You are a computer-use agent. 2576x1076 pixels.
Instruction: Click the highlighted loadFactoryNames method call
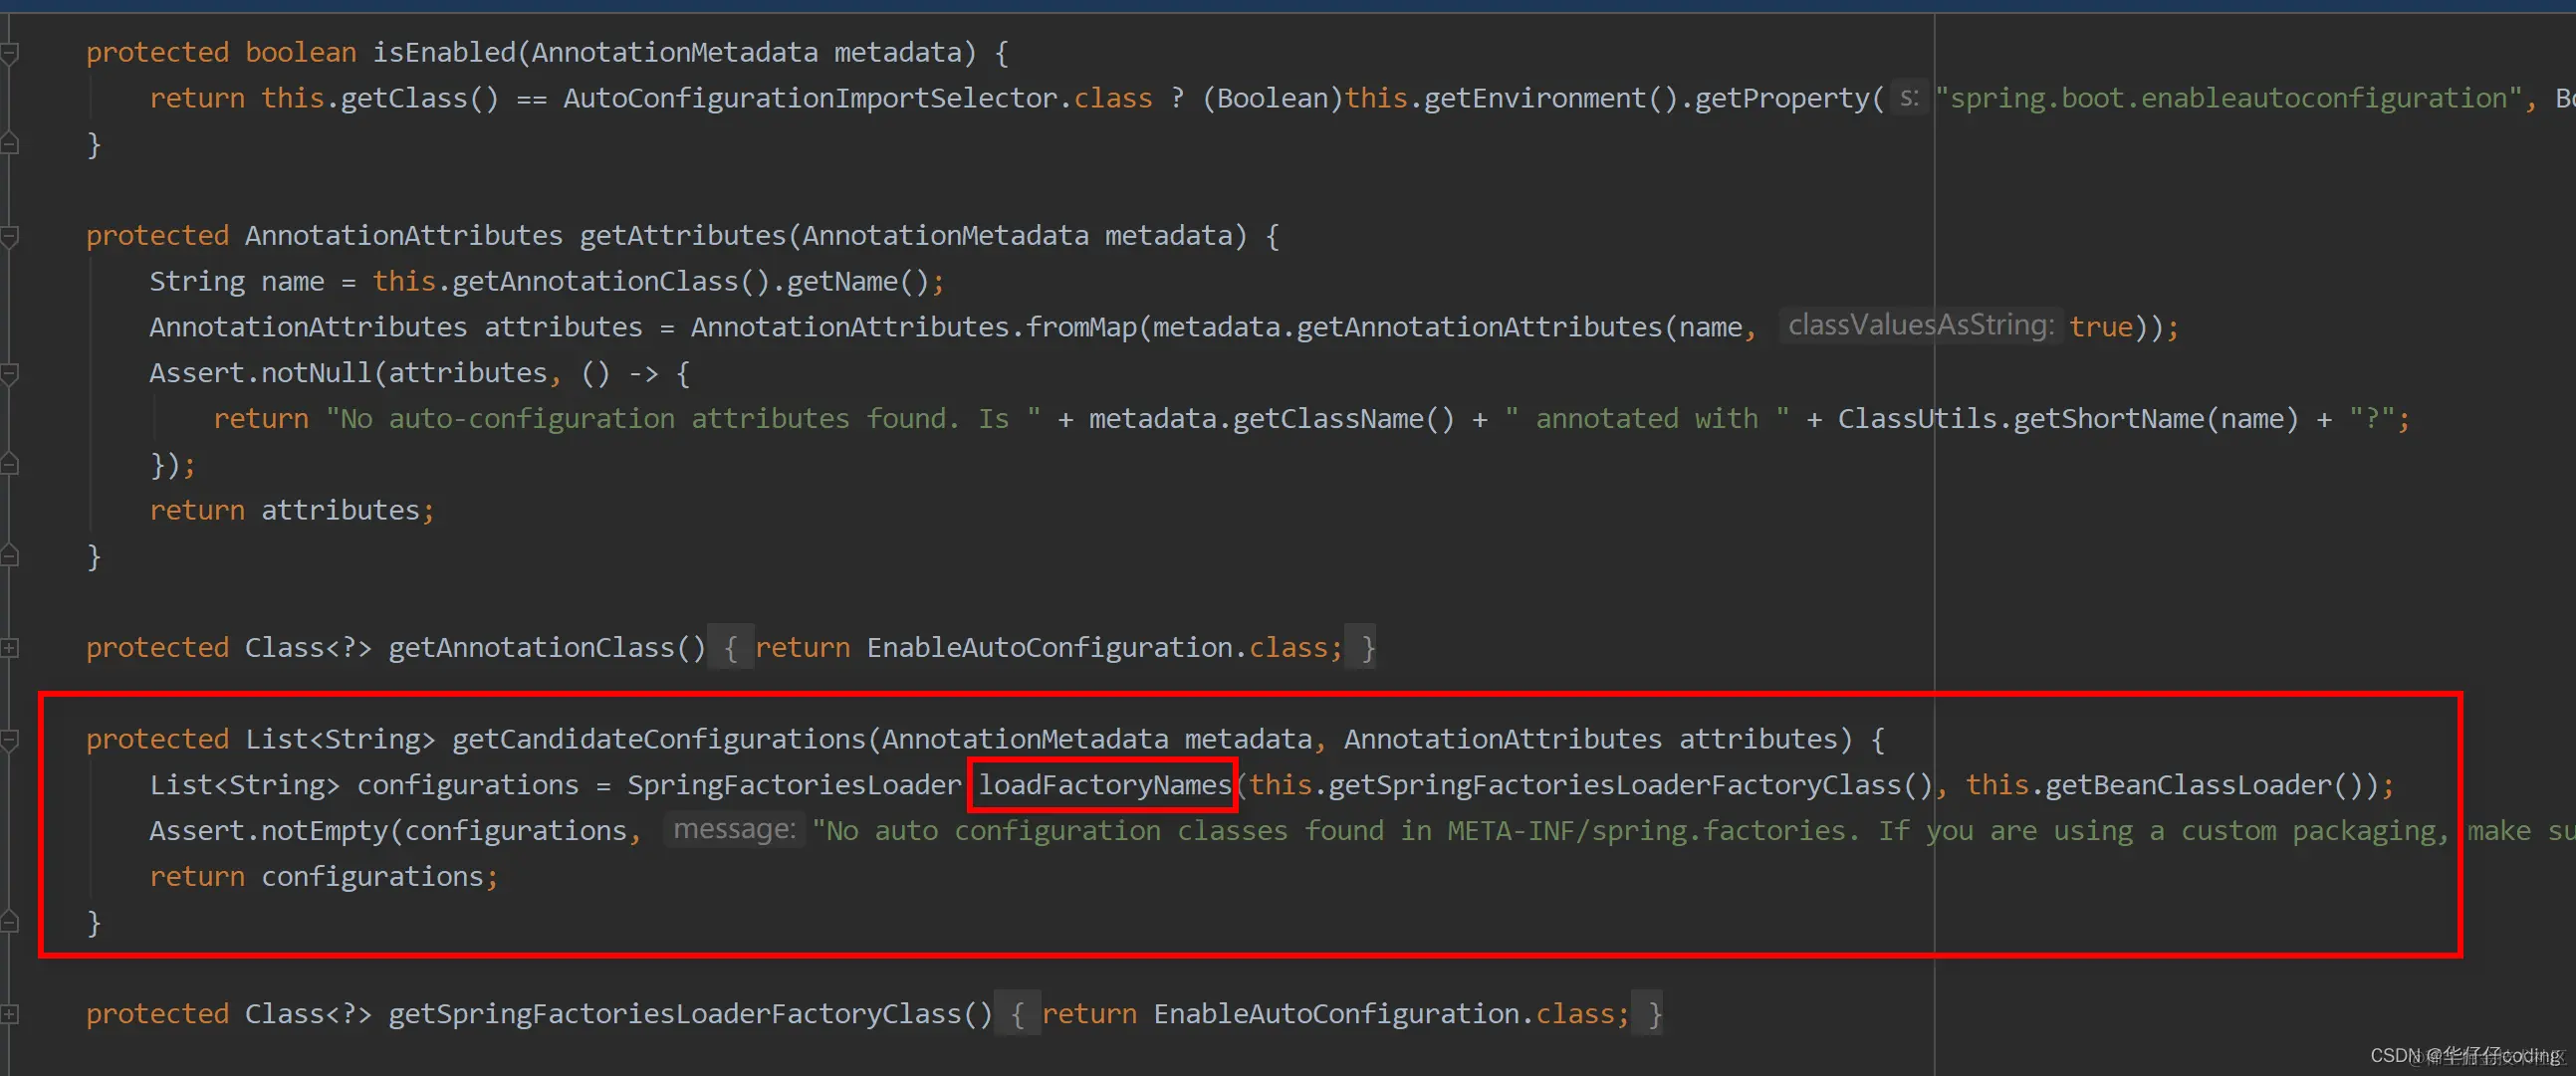coord(1104,785)
